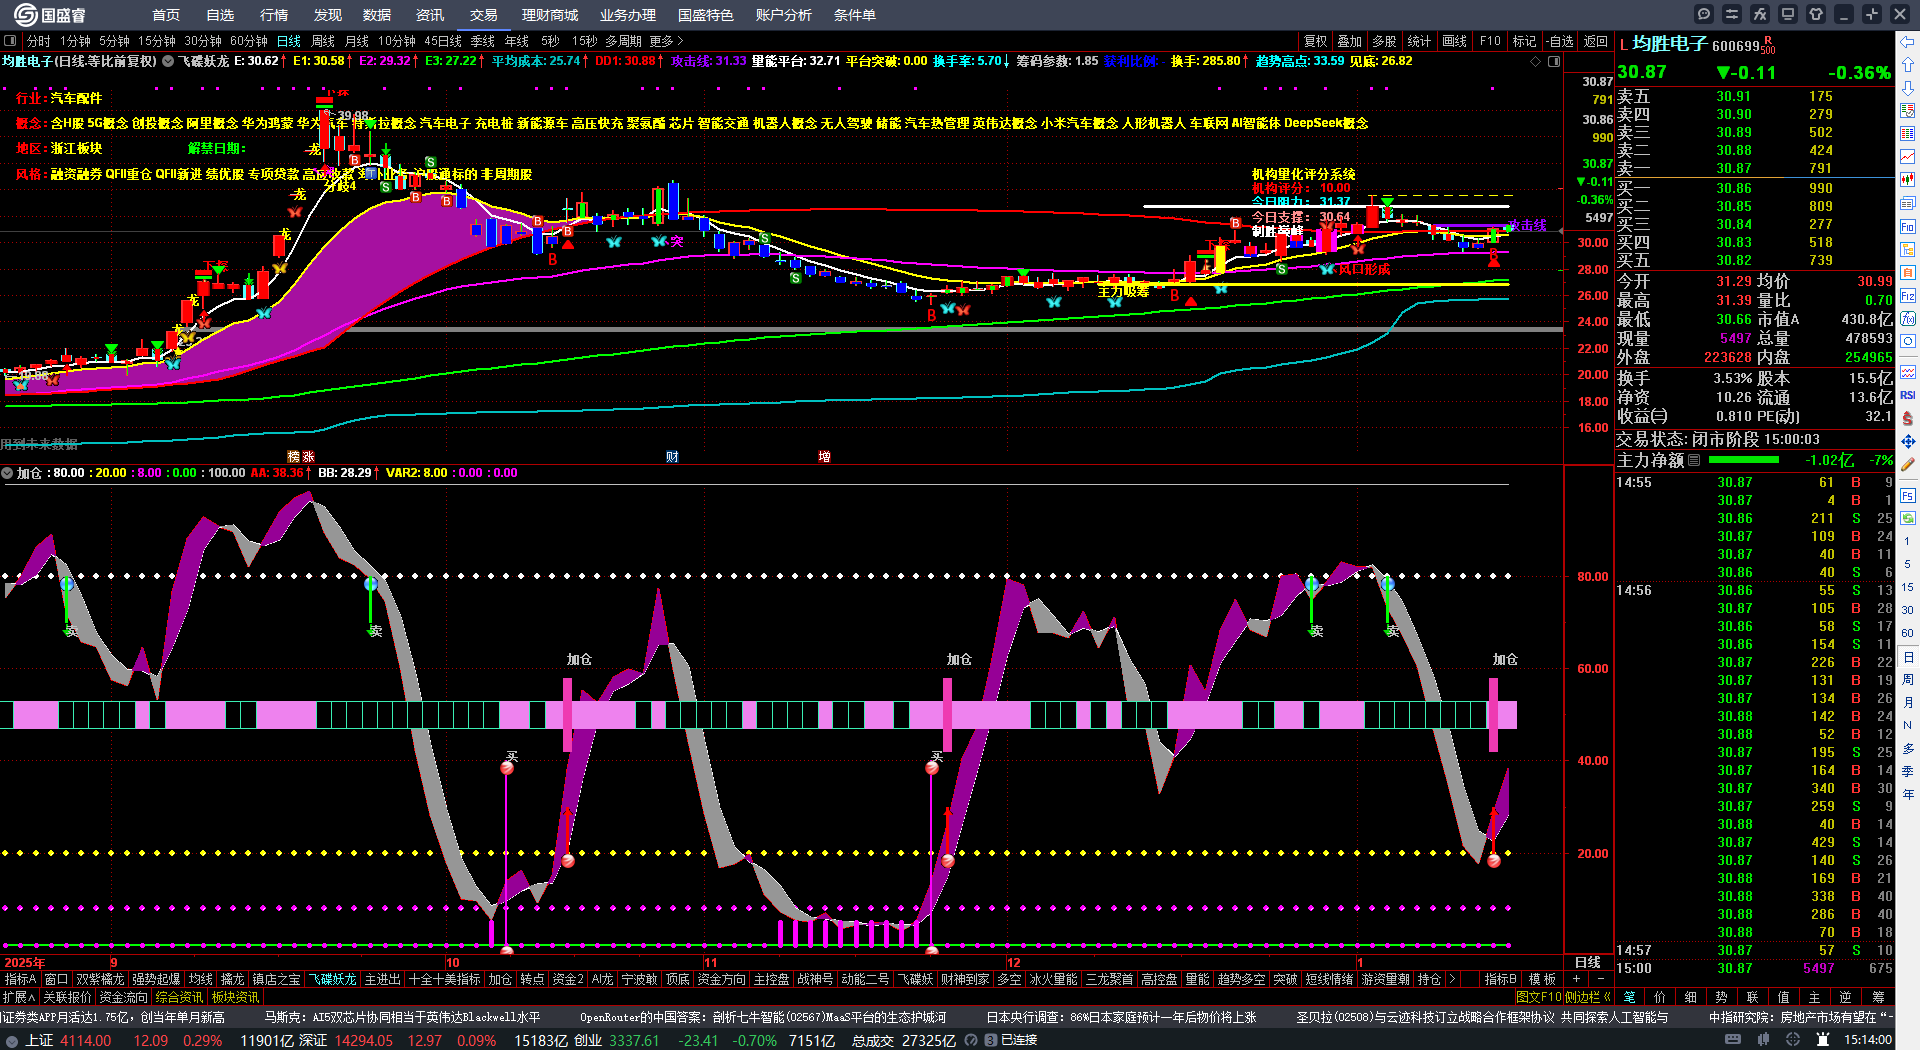Toggle the circle icon beside 加仓 sub-indicator
This screenshot has height=1050, width=1920.
pos(7,473)
